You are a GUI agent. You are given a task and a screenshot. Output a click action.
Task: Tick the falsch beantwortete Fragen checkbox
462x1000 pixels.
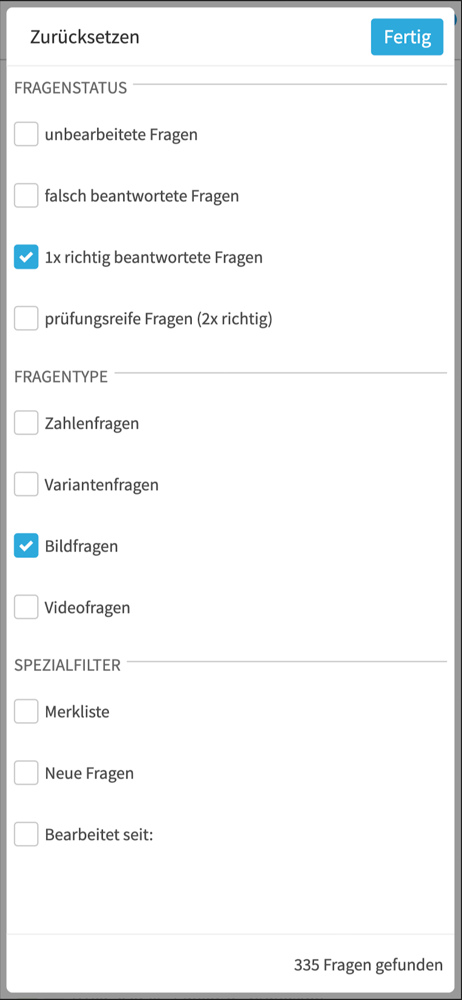point(26,196)
